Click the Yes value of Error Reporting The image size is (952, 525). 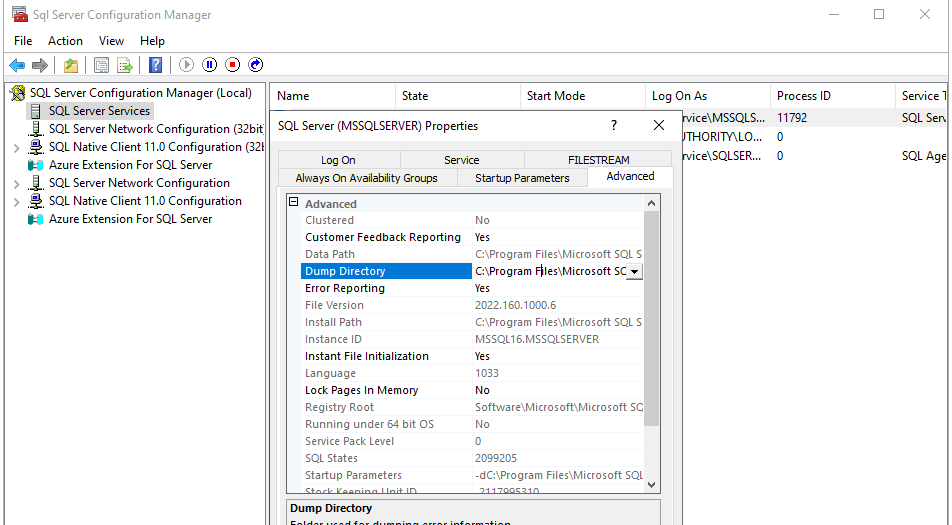483,288
